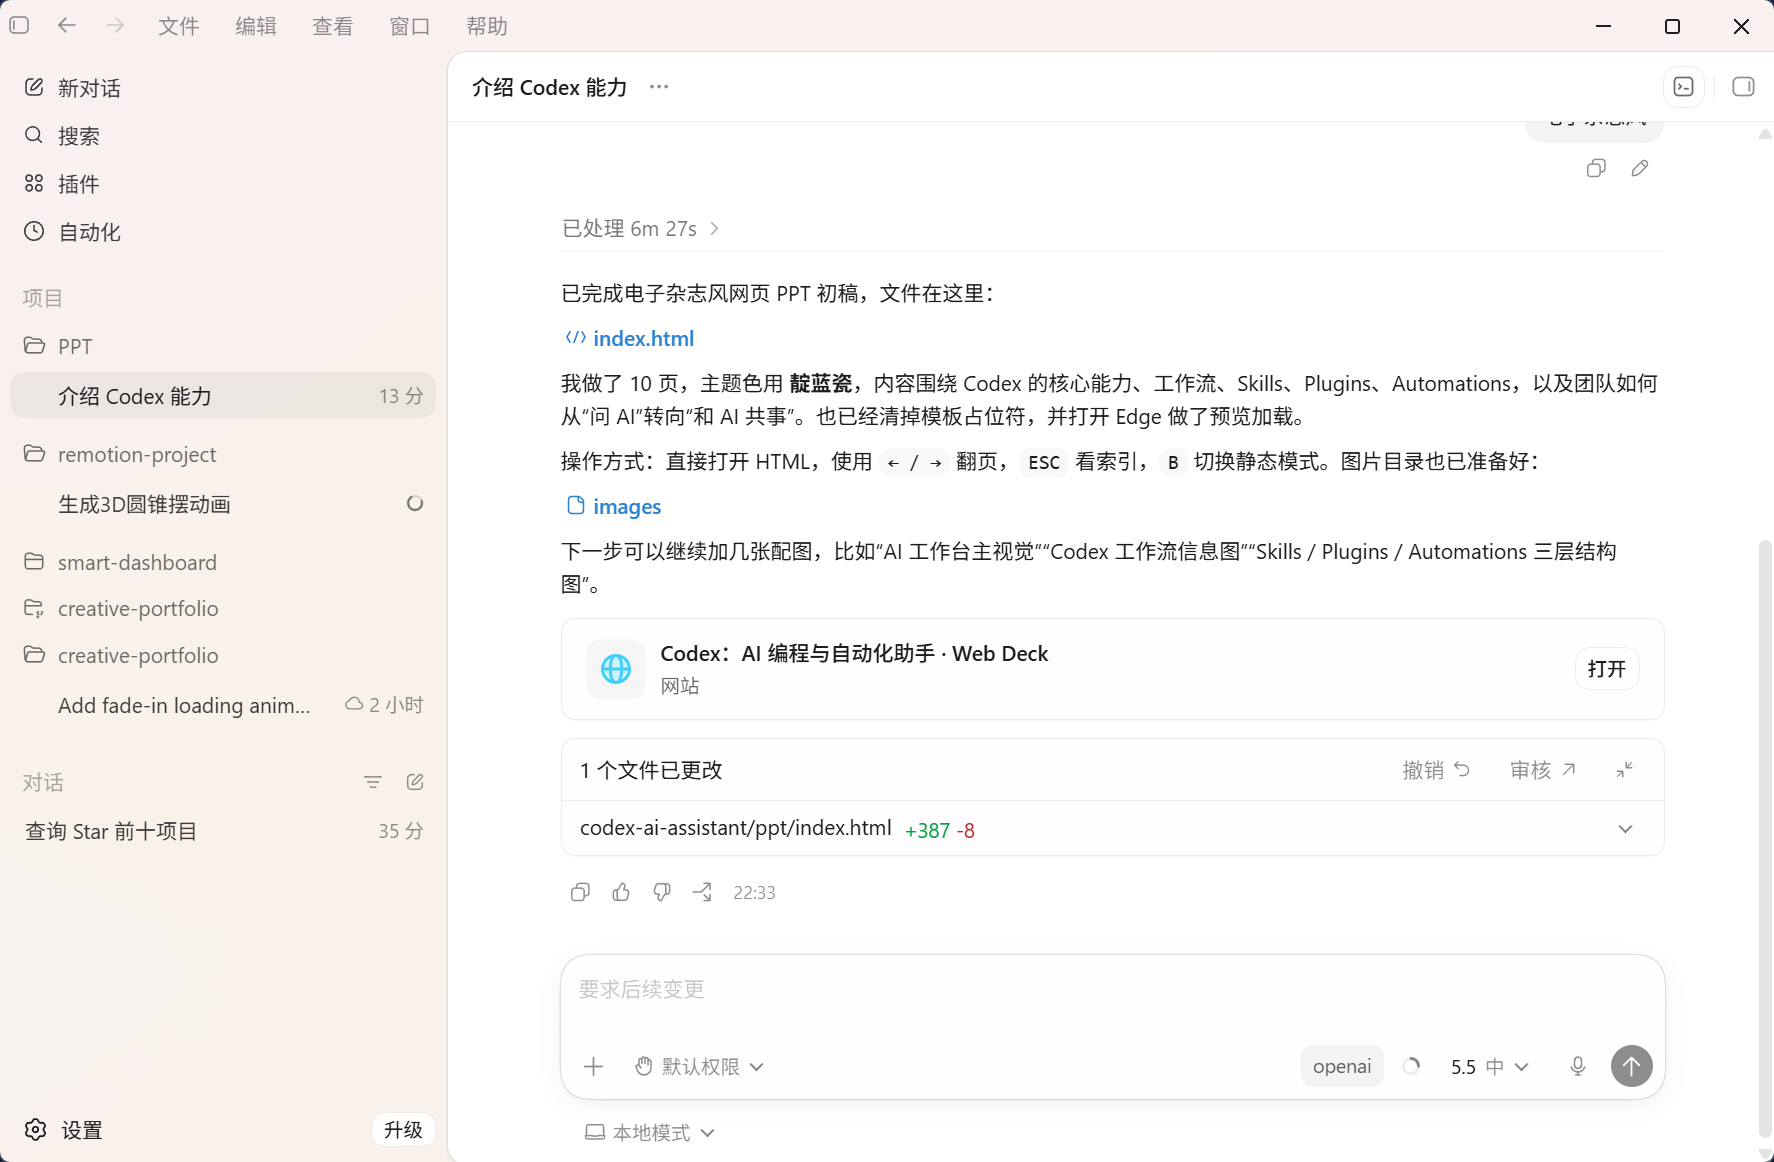The height and width of the screenshot is (1162, 1774).
Task: Click the share arrow under response
Action: click(x=703, y=892)
